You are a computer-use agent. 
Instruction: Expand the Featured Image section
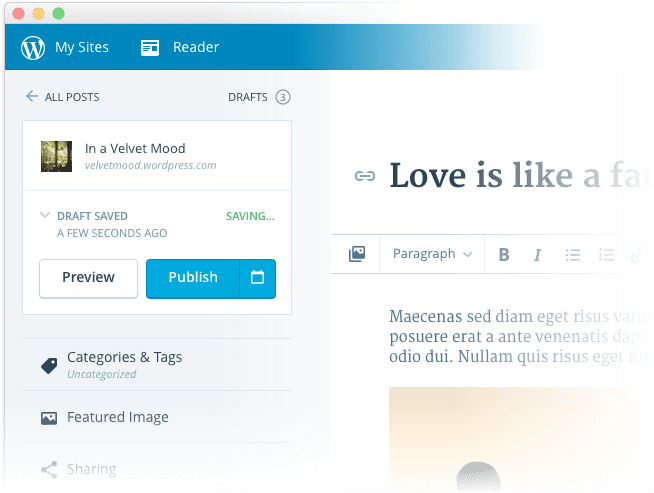[x=157, y=417]
